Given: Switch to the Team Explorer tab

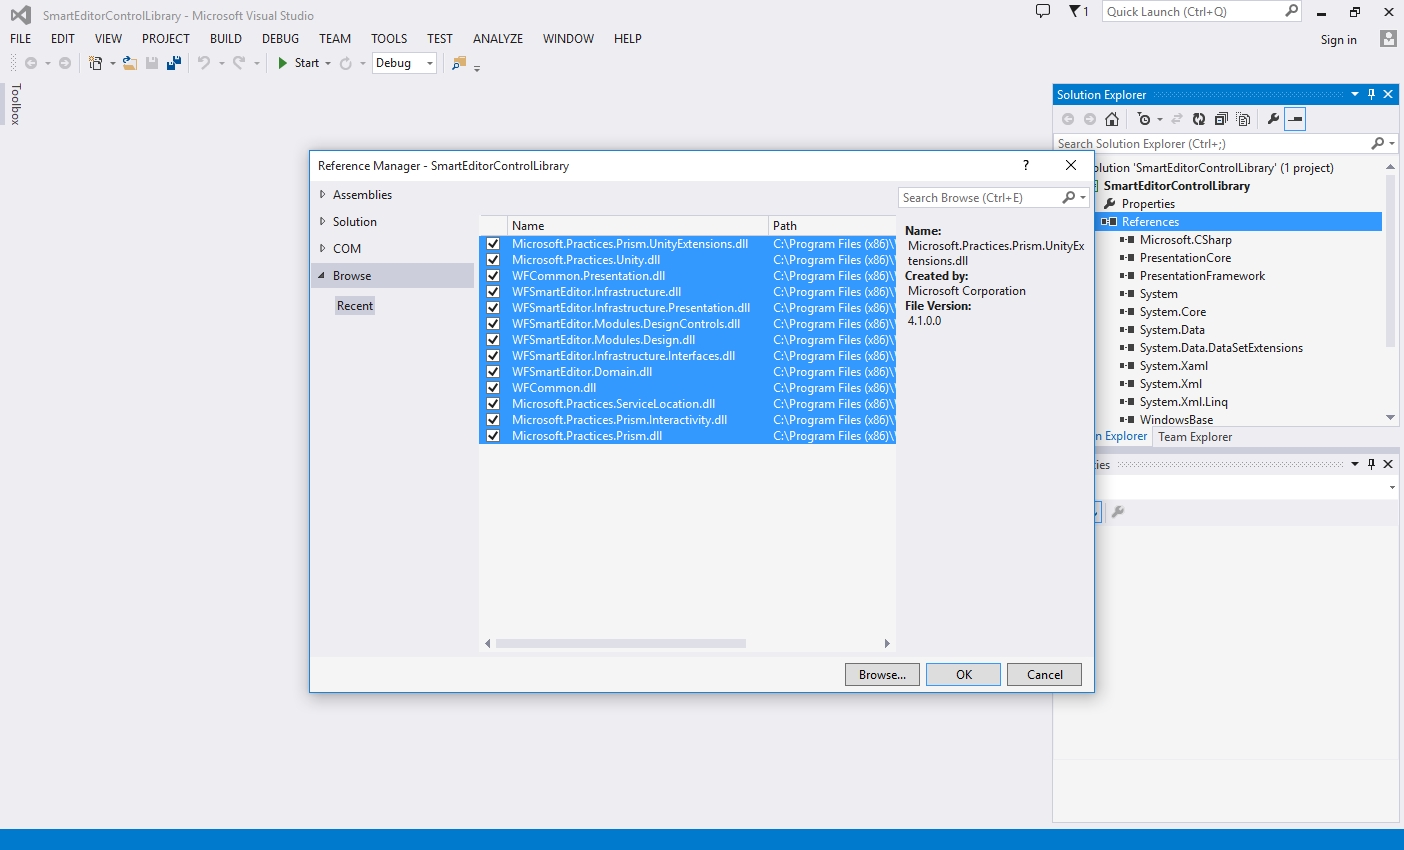Looking at the screenshot, I should tap(1195, 437).
